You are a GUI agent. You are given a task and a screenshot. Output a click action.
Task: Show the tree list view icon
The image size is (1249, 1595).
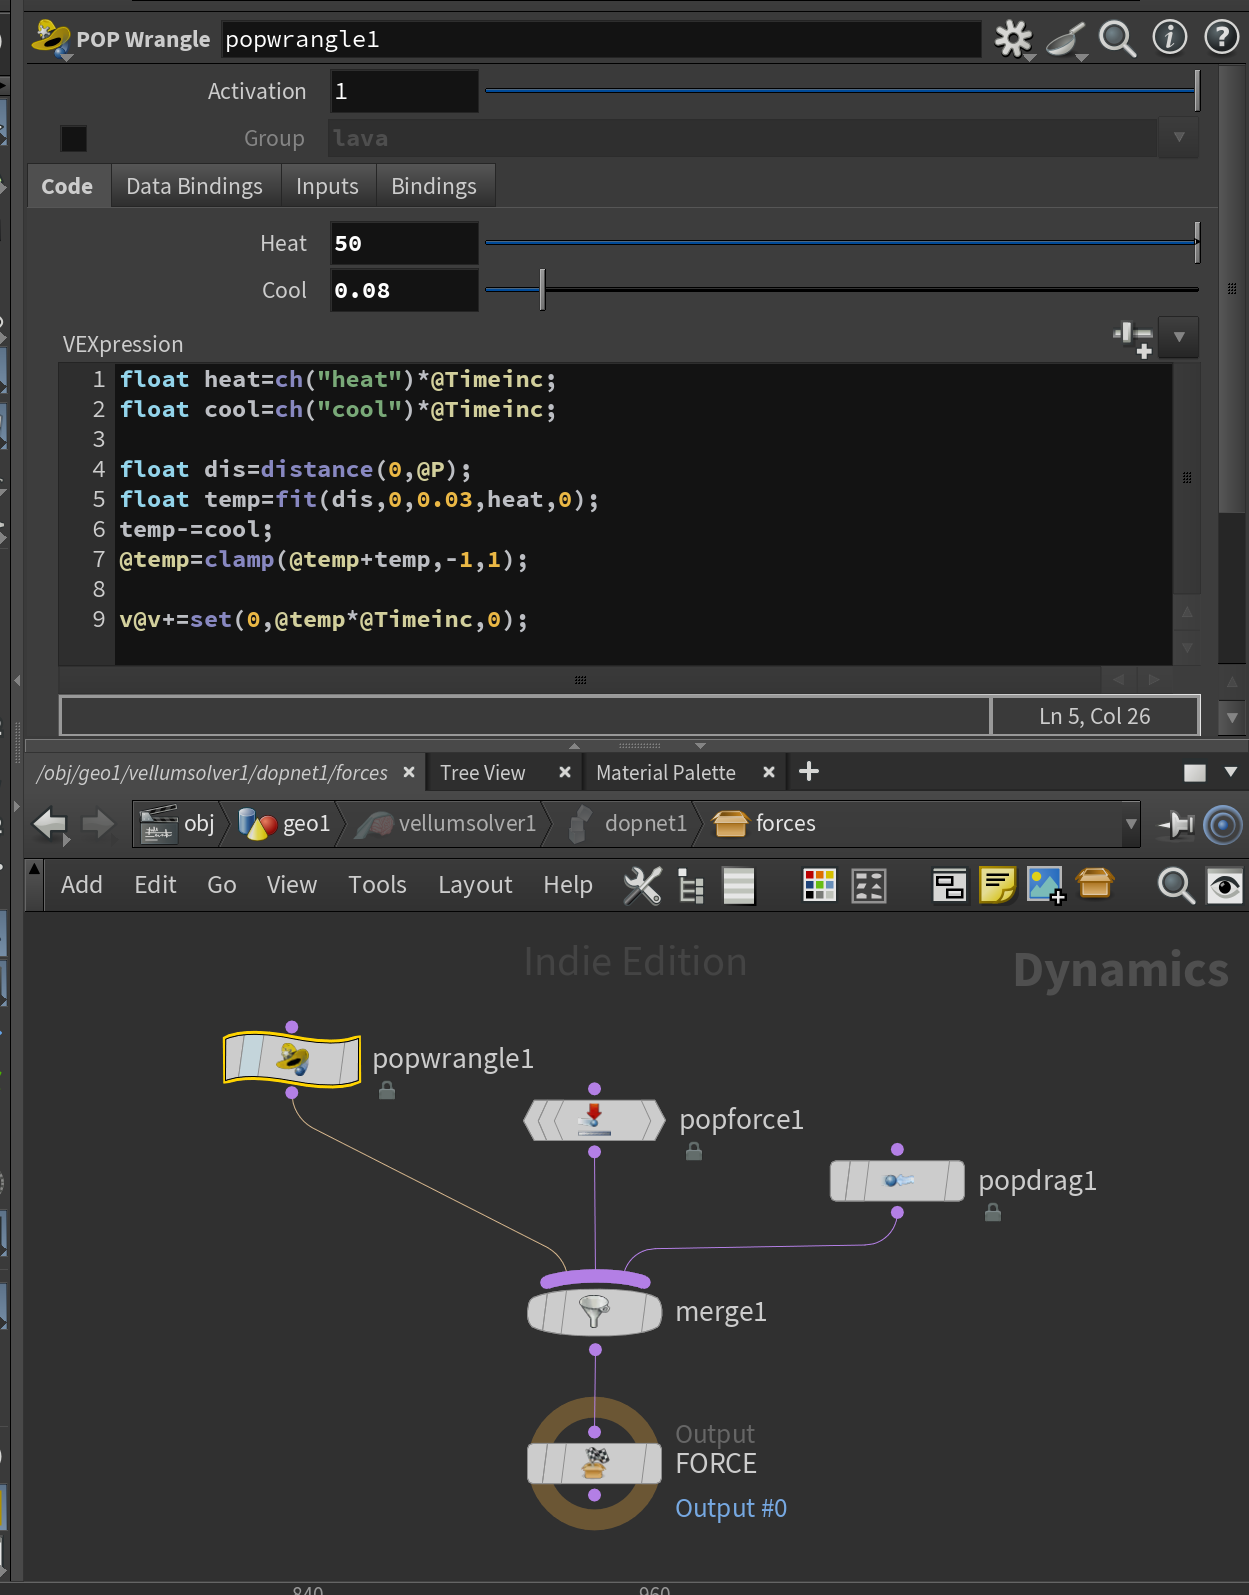click(690, 886)
